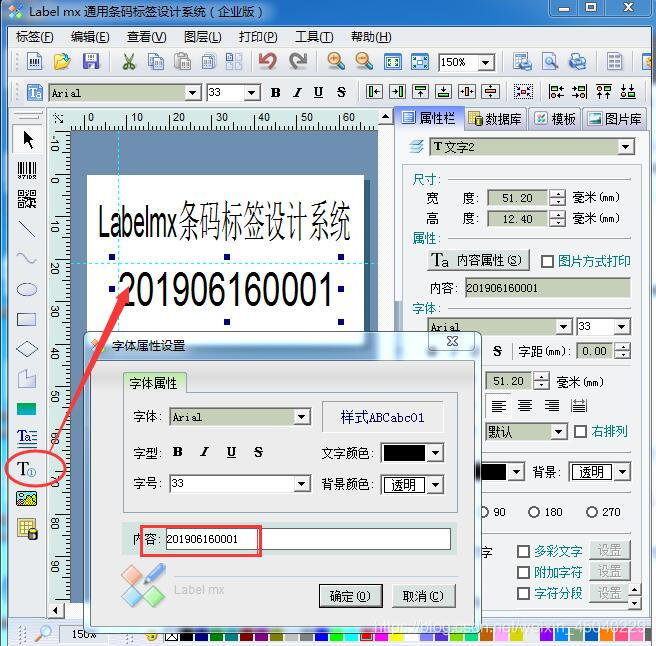This screenshot has width=656, height=646.
Task: Create a new label document
Action: (x=35, y=62)
